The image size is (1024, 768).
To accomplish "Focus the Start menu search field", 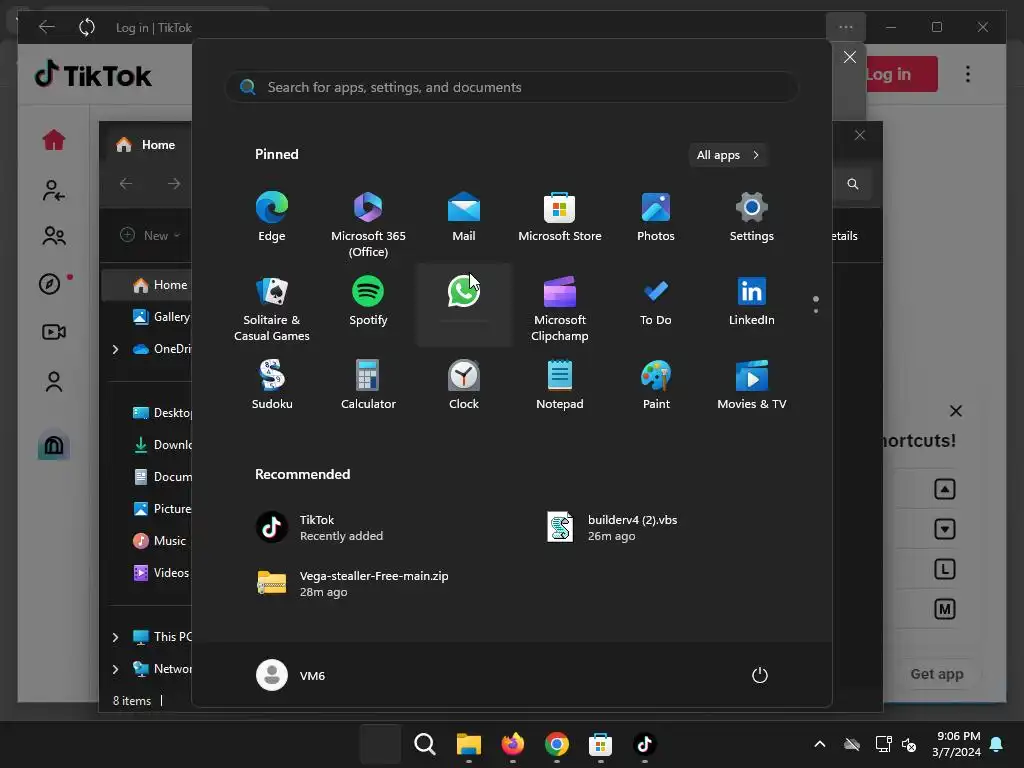I will (511, 87).
